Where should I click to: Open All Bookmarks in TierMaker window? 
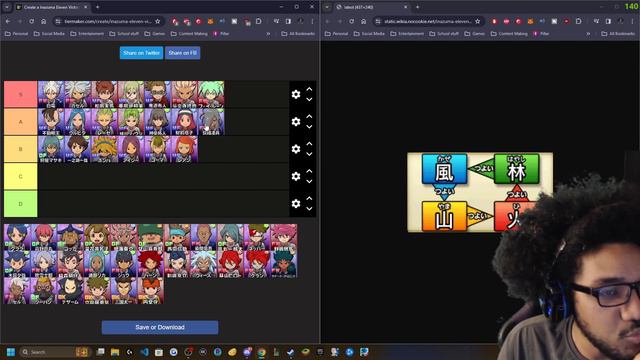tap(298, 33)
